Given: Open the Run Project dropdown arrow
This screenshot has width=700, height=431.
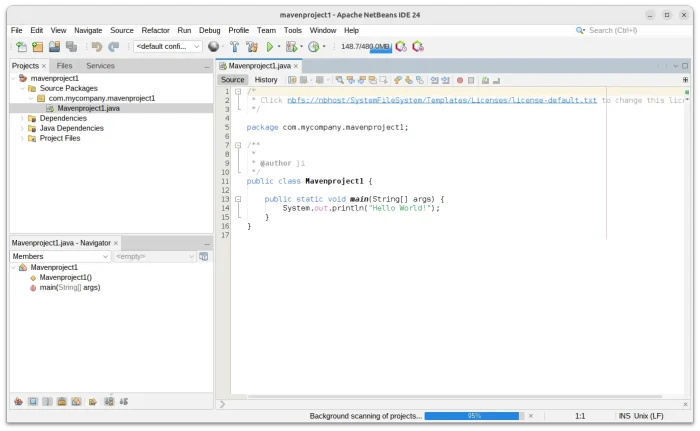Looking at the screenshot, I should click(x=279, y=46).
